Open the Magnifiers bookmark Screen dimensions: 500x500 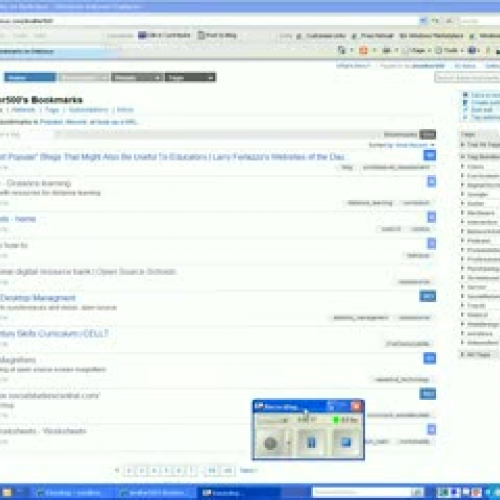click(x=18, y=360)
